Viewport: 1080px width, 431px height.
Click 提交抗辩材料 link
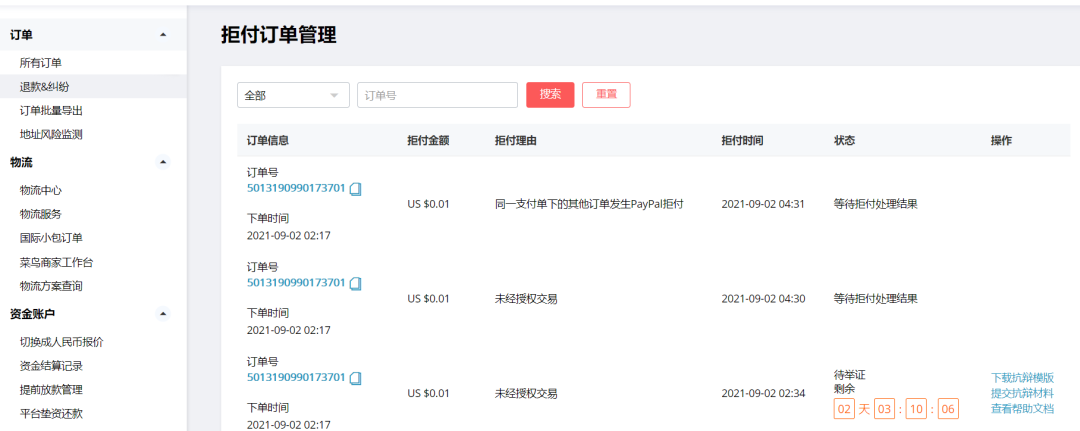point(1022,393)
